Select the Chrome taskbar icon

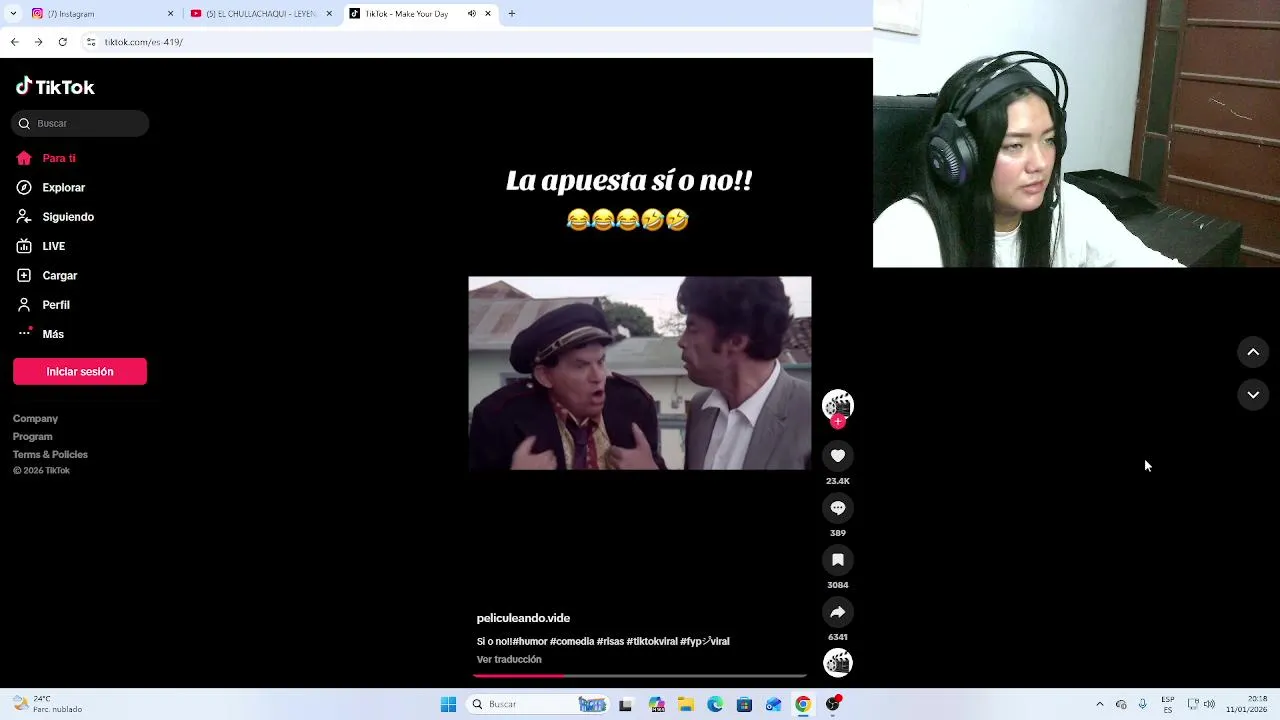coord(803,704)
